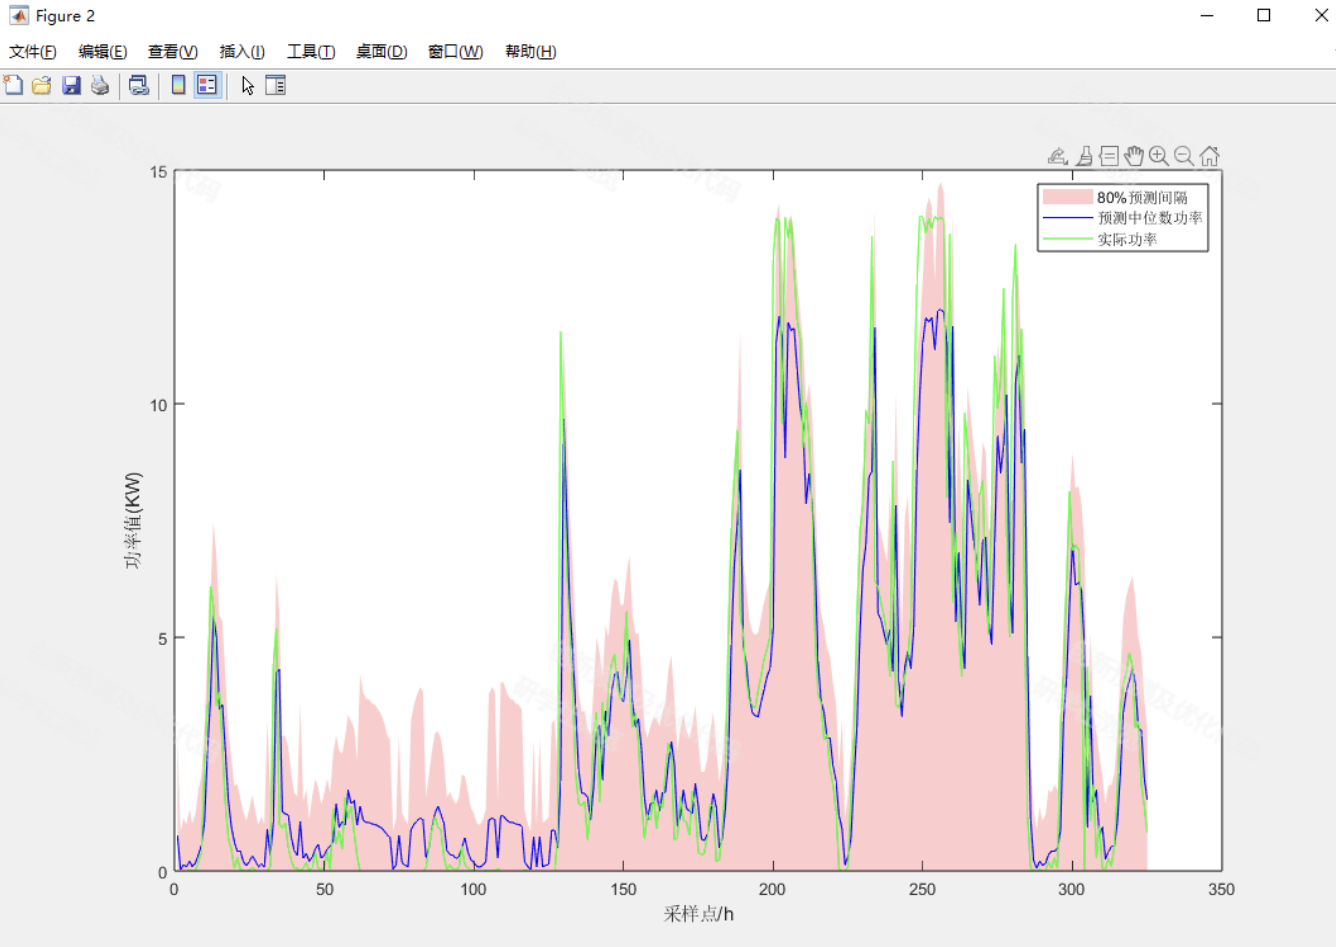Click the pink 80% interval legend swatch

[x=1067, y=197]
